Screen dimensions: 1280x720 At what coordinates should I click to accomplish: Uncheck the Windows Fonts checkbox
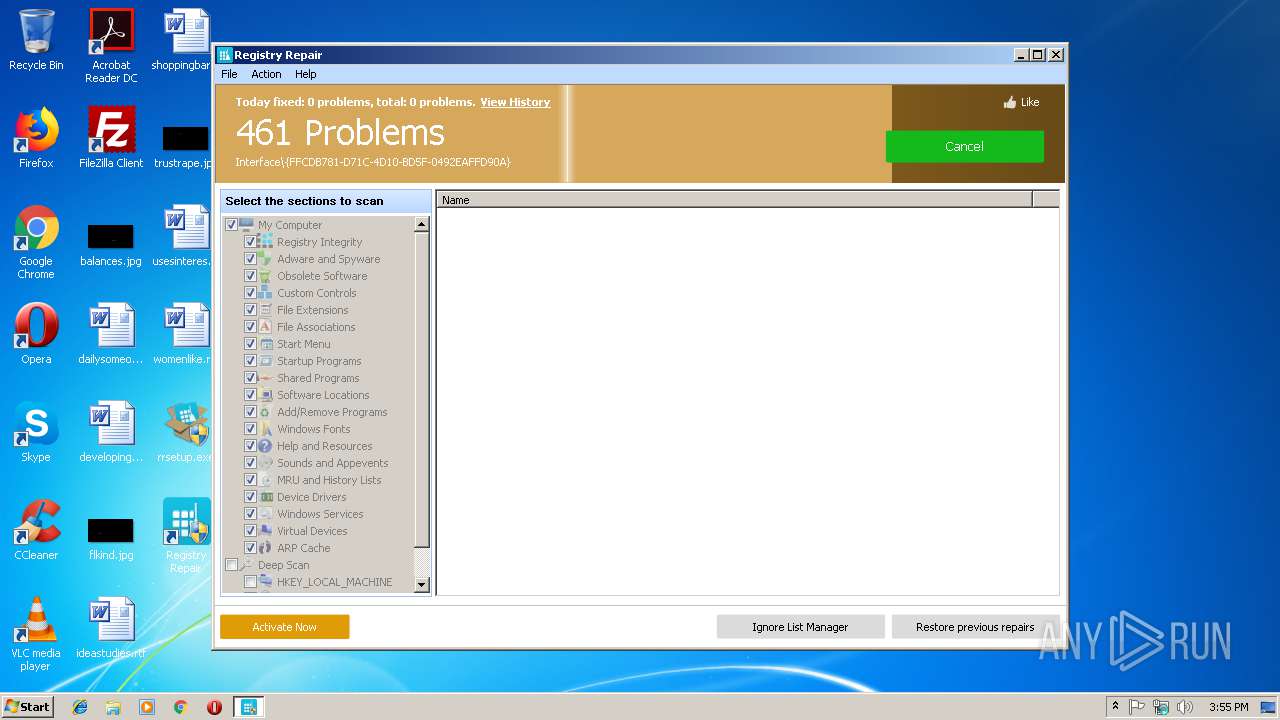coord(250,429)
